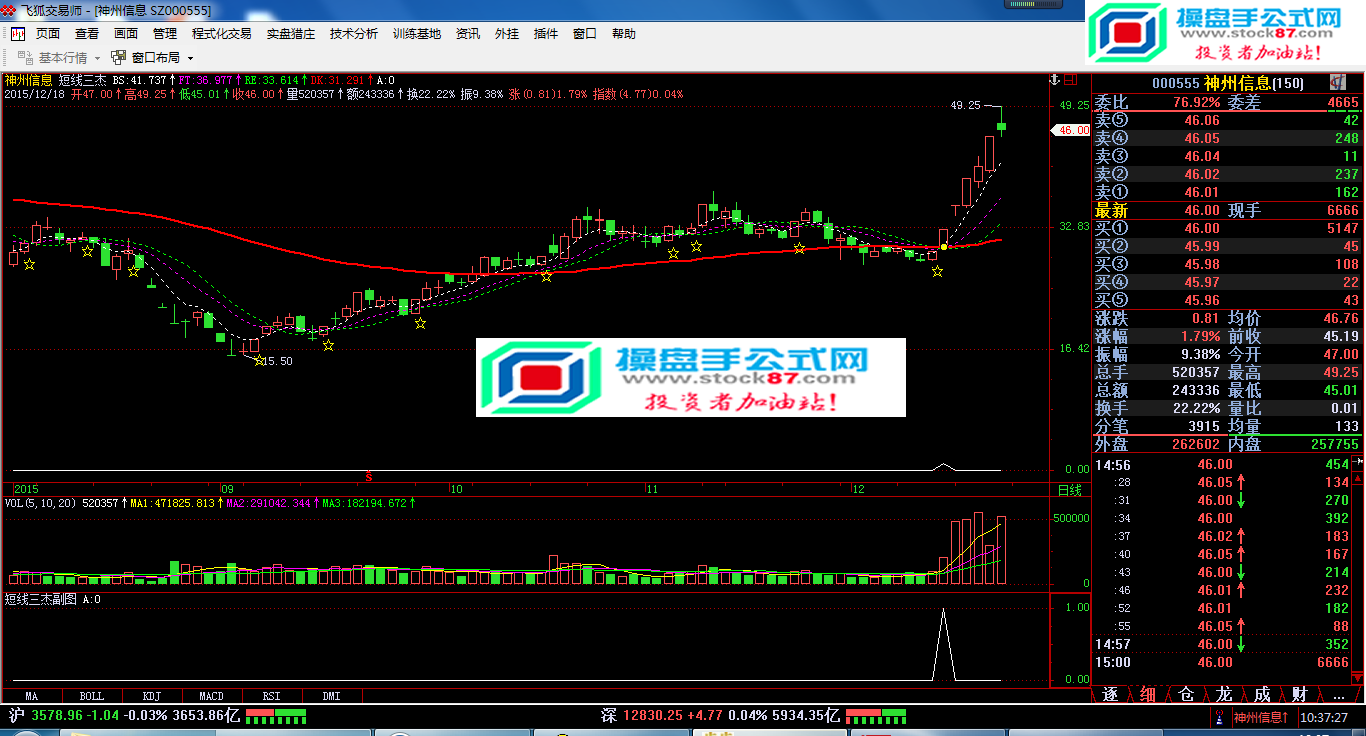Screen dimensions: 1366x736
Task: Open the 基本行情 dropdown arrow
Action: point(97,58)
